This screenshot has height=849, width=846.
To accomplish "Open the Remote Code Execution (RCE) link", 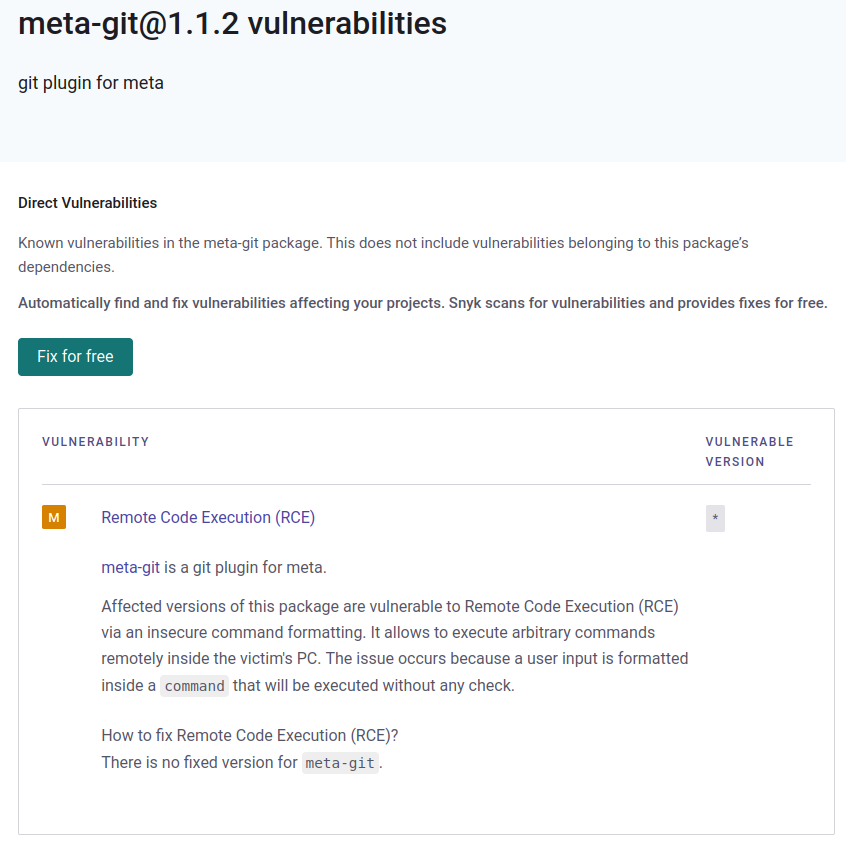I will 208,517.
